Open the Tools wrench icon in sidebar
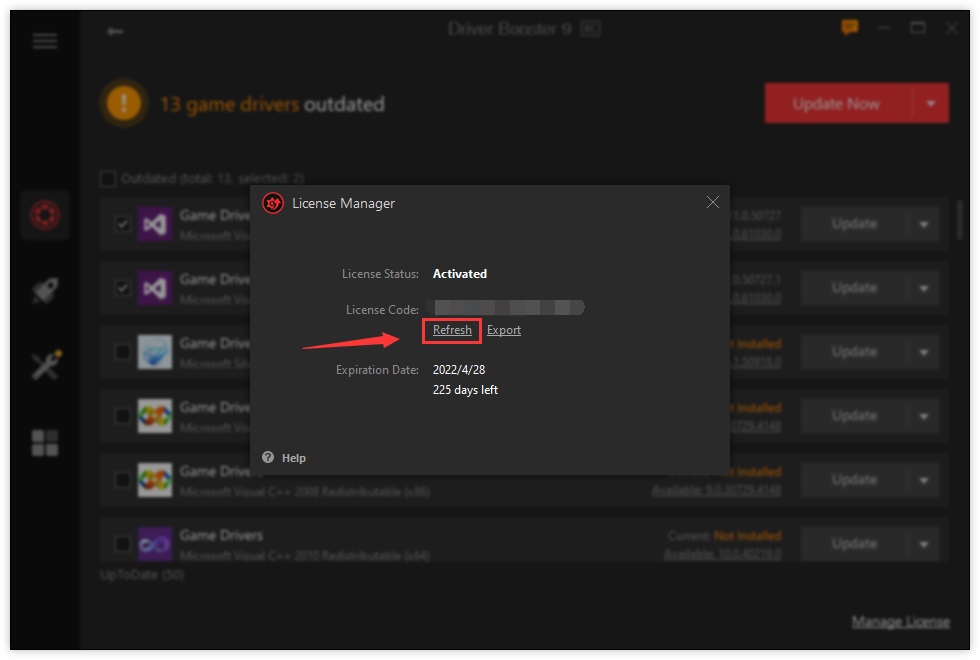 point(46,365)
